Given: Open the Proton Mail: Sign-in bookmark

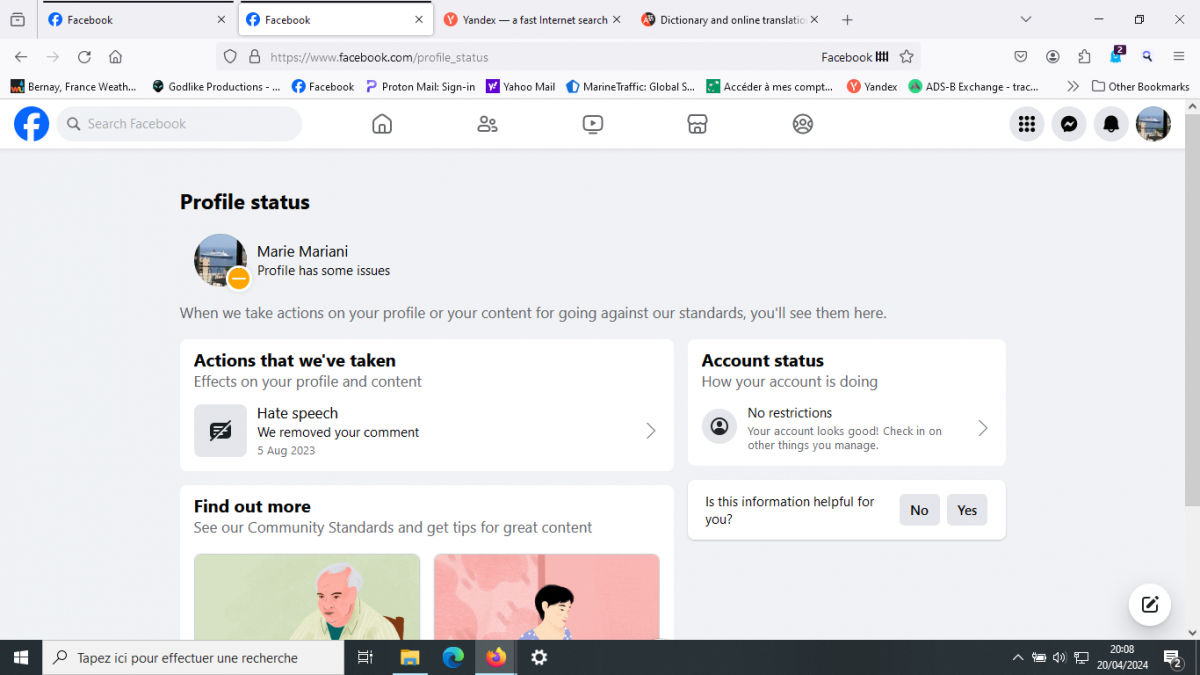Looking at the screenshot, I should click(420, 87).
